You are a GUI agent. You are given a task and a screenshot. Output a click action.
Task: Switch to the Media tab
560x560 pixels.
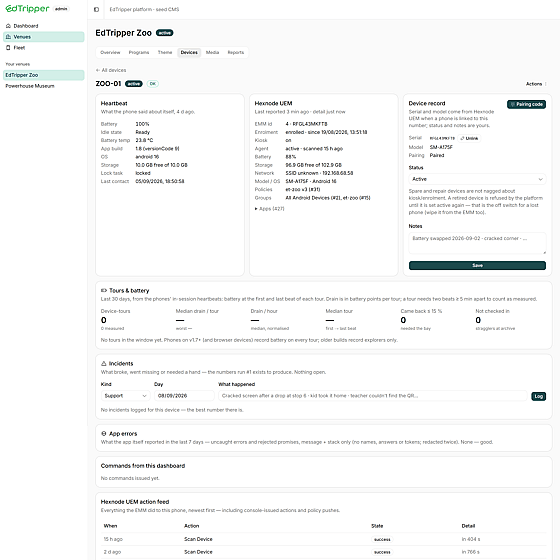[x=212, y=52]
